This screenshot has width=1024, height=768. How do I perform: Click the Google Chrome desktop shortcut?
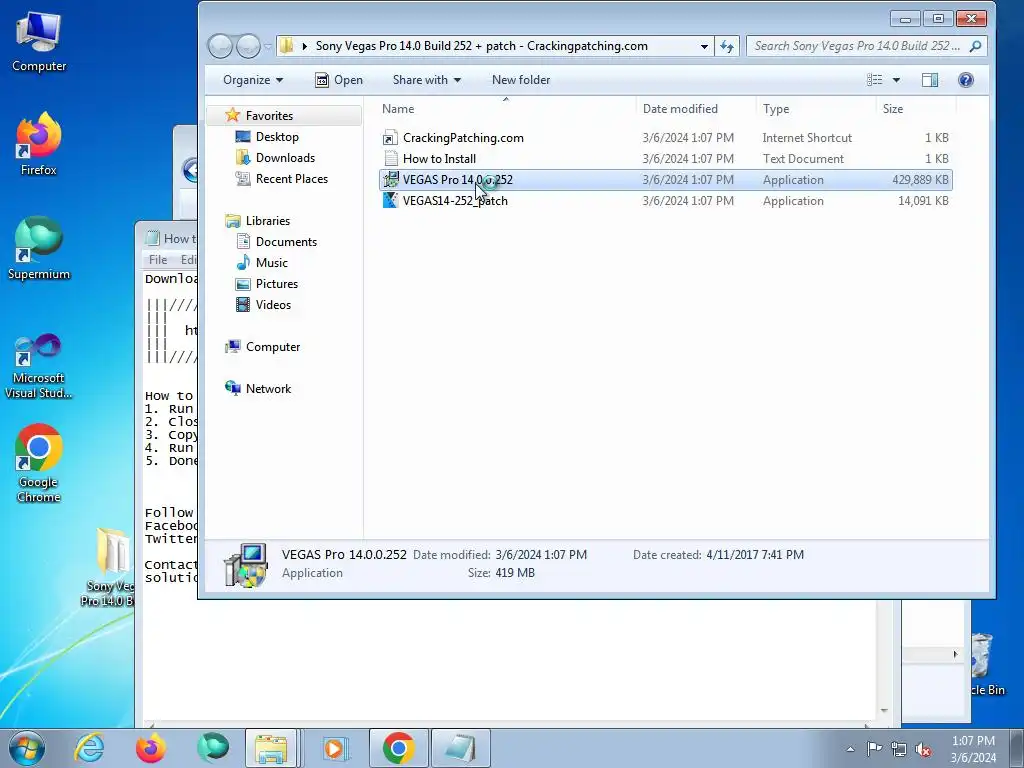tap(39, 463)
